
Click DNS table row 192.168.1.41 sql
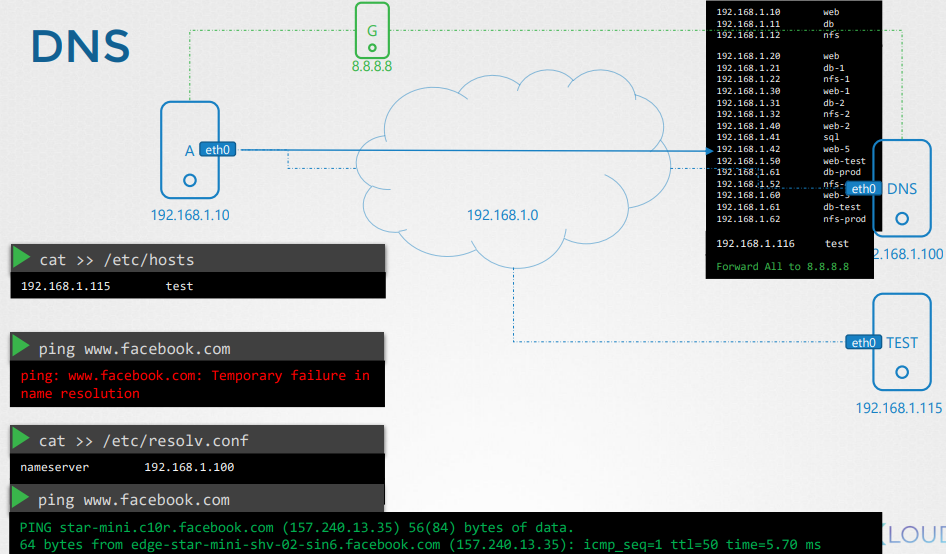[x=778, y=137]
